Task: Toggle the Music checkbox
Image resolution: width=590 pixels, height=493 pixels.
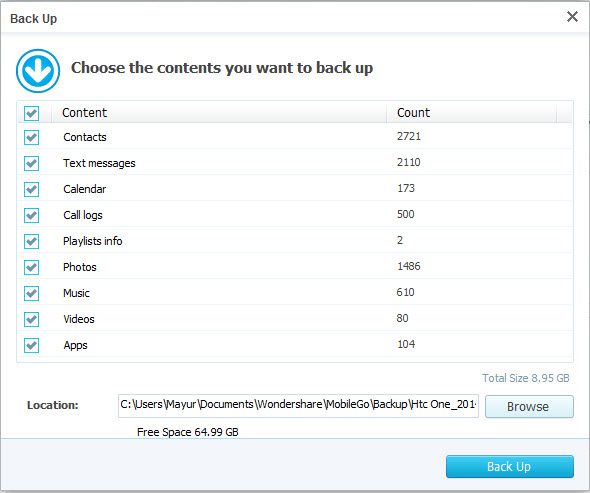Action: coord(31,293)
